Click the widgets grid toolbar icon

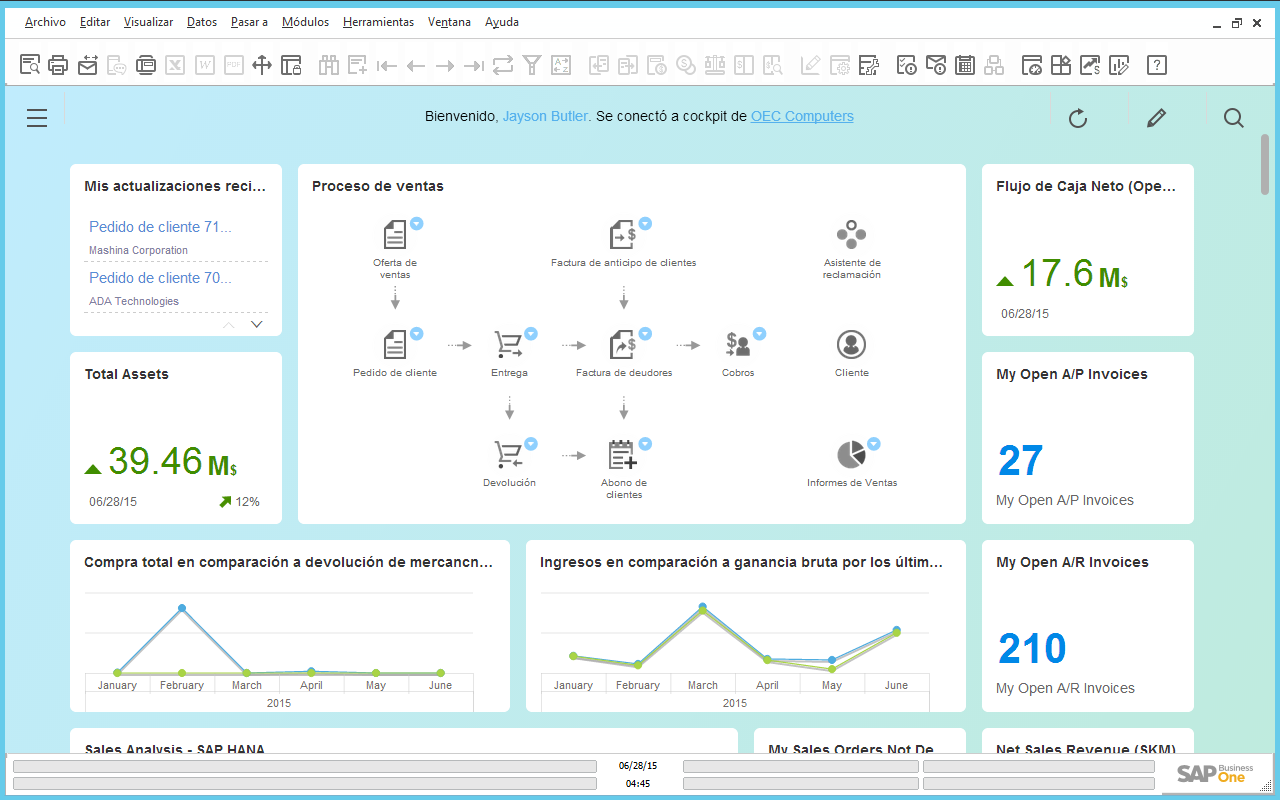1061,65
